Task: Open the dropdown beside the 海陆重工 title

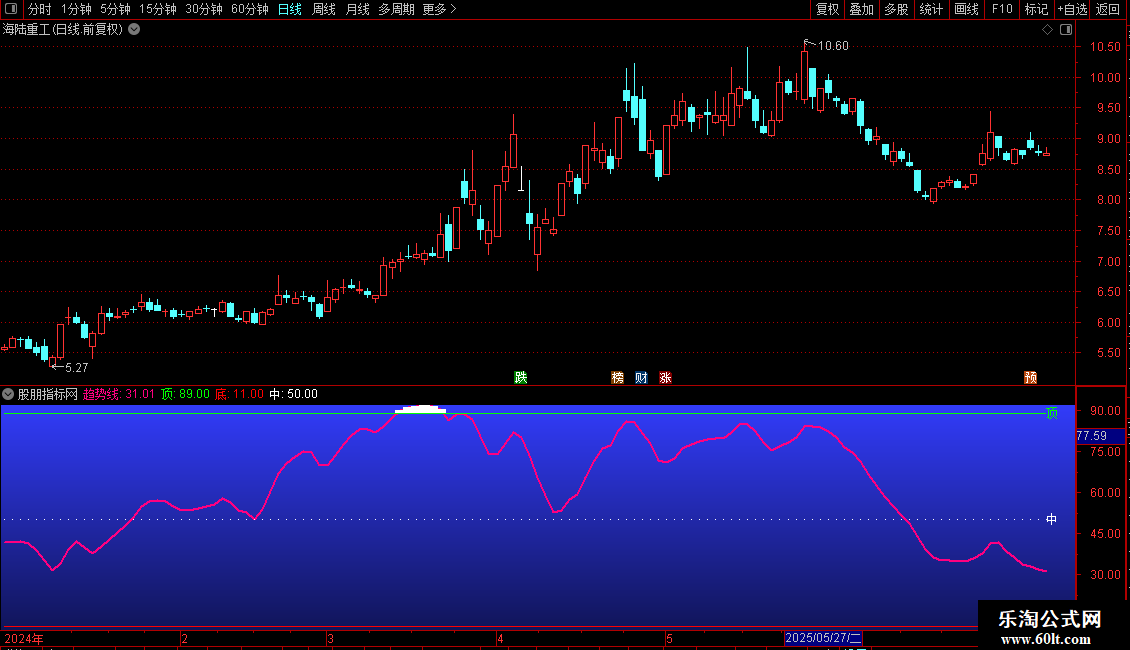Action: tap(134, 30)
